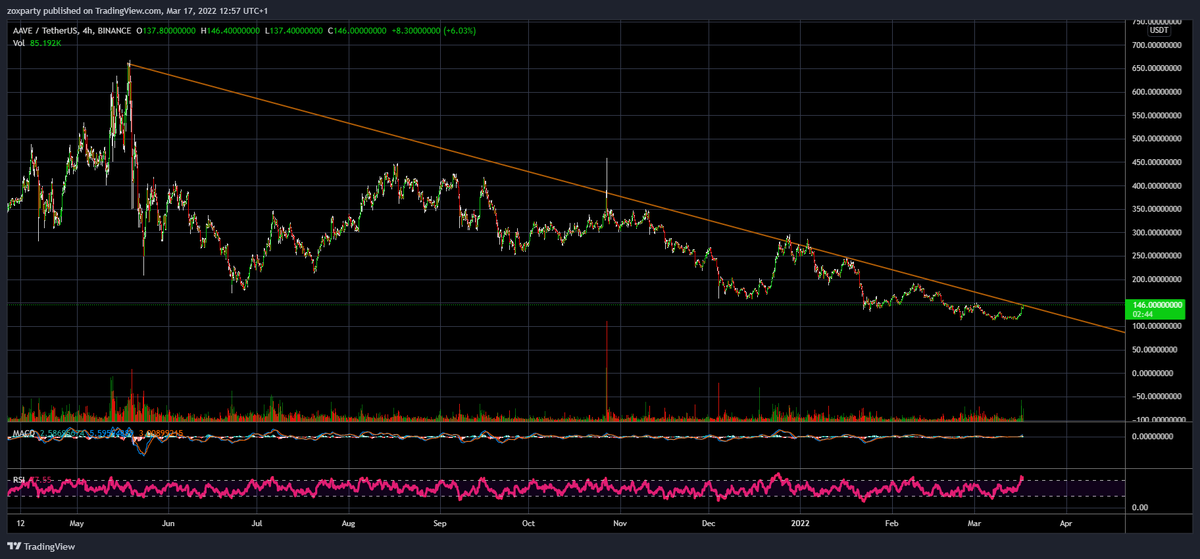Image resolution: width=1200 pixels, height=559 pixels.
Task: Click the Sep label on time axis
Action: tap(439, 522)
